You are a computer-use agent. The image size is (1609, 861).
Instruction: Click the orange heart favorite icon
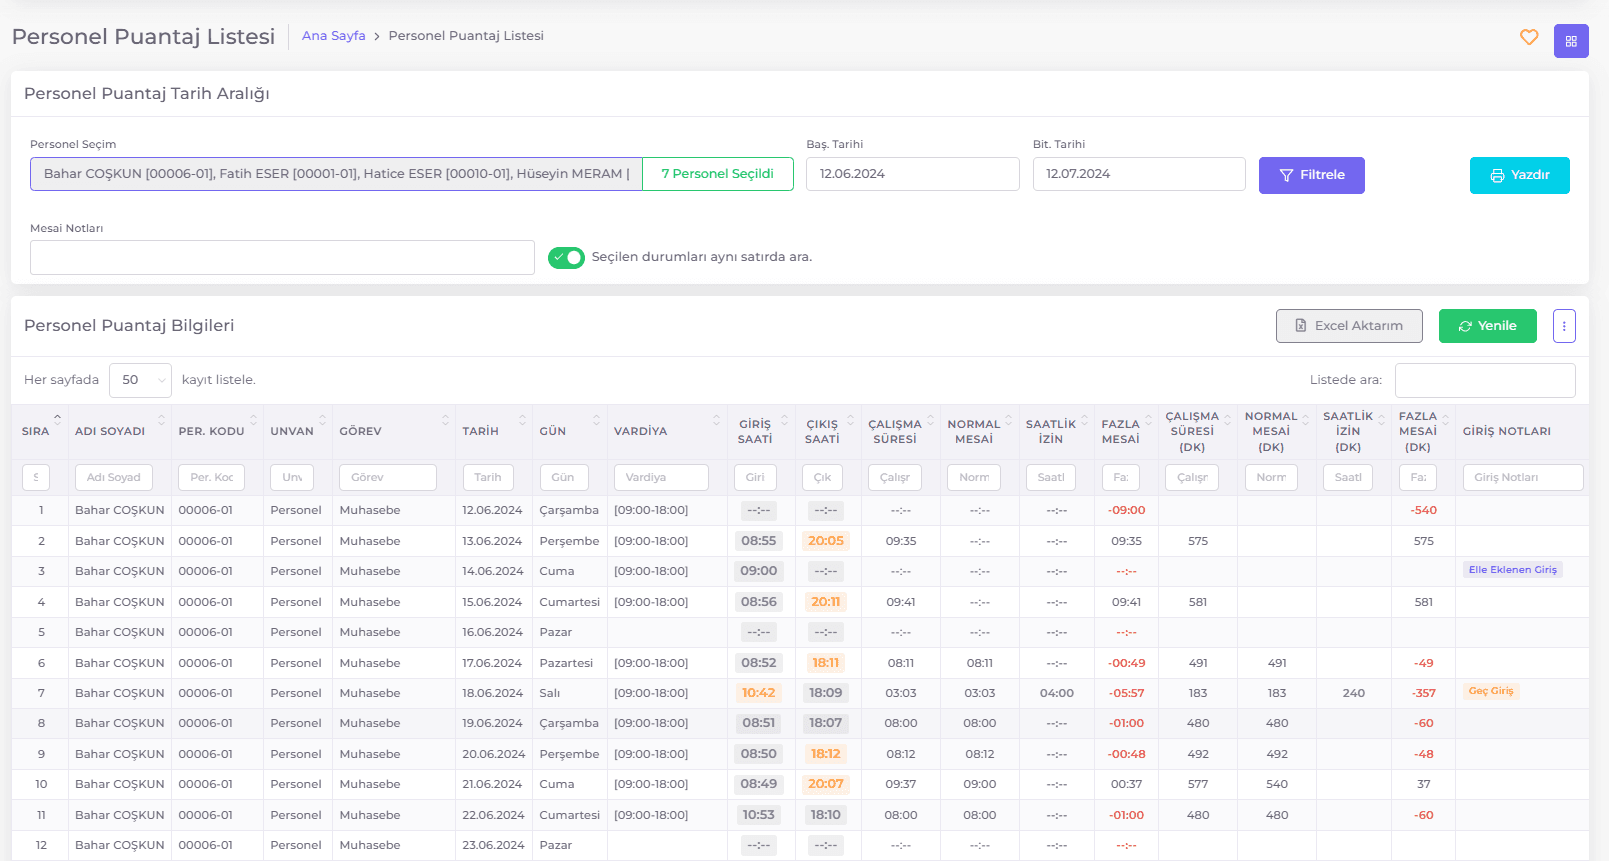click(1529, 37)
